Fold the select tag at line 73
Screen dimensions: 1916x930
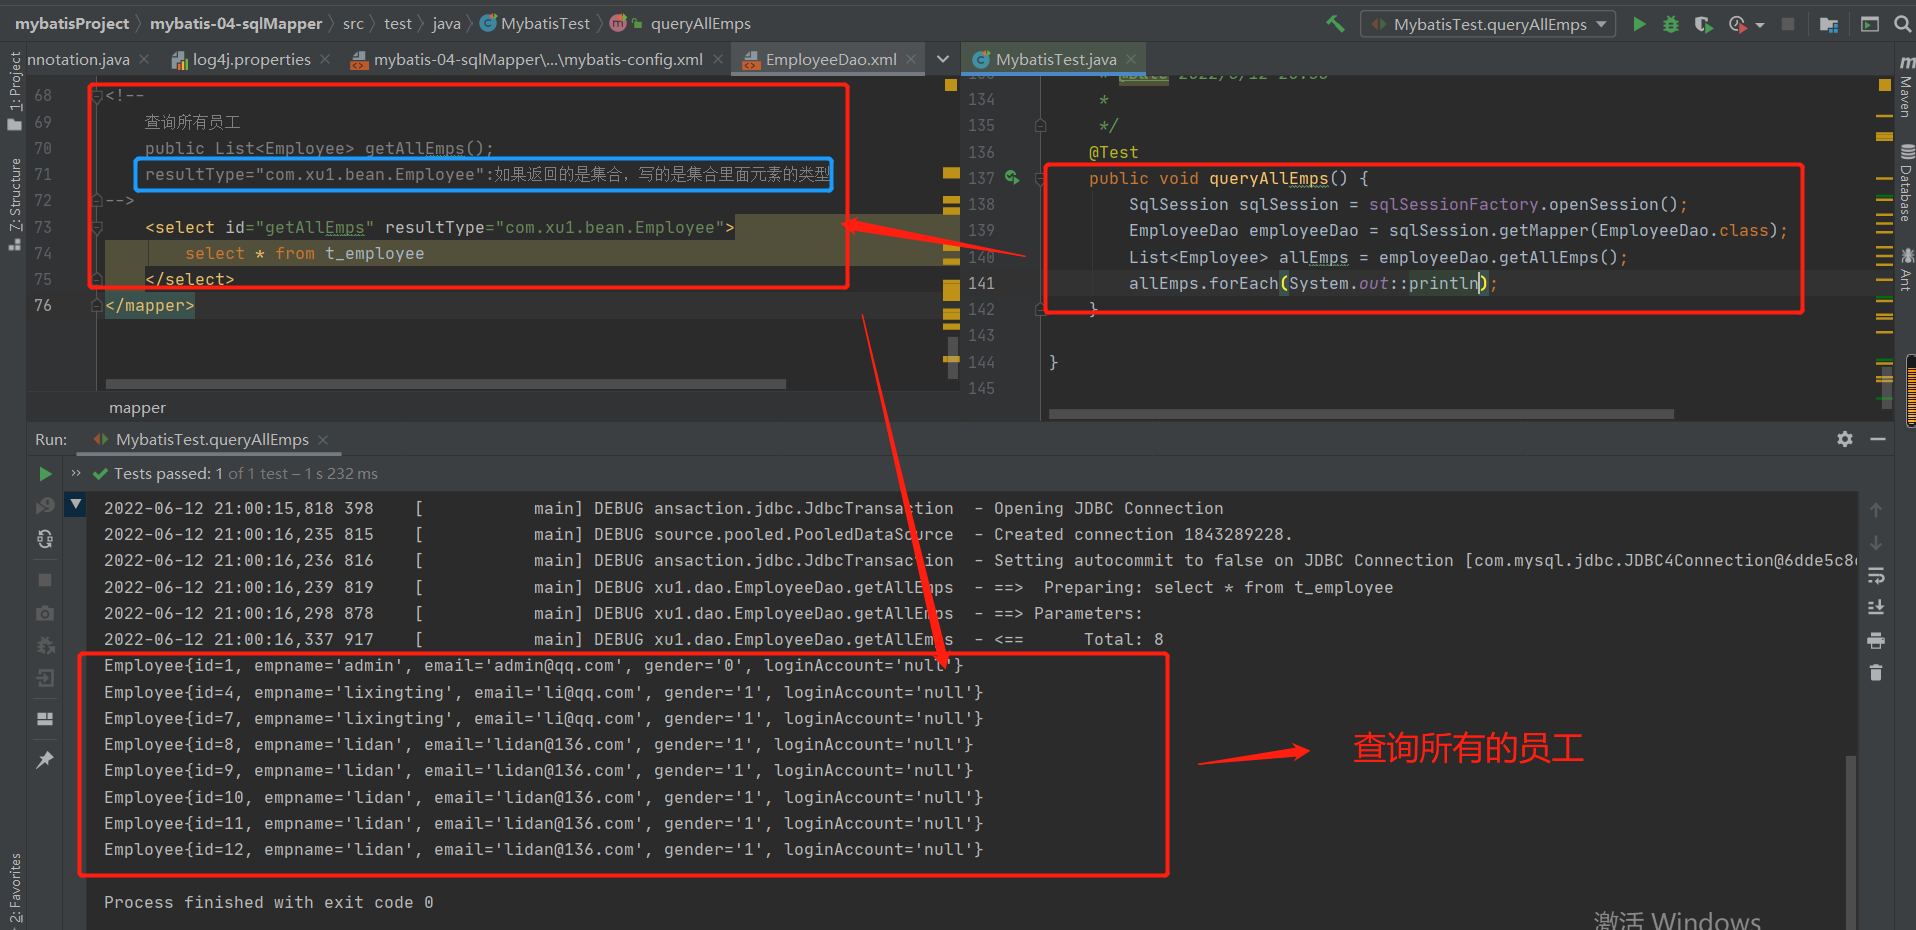pos(97,228)
